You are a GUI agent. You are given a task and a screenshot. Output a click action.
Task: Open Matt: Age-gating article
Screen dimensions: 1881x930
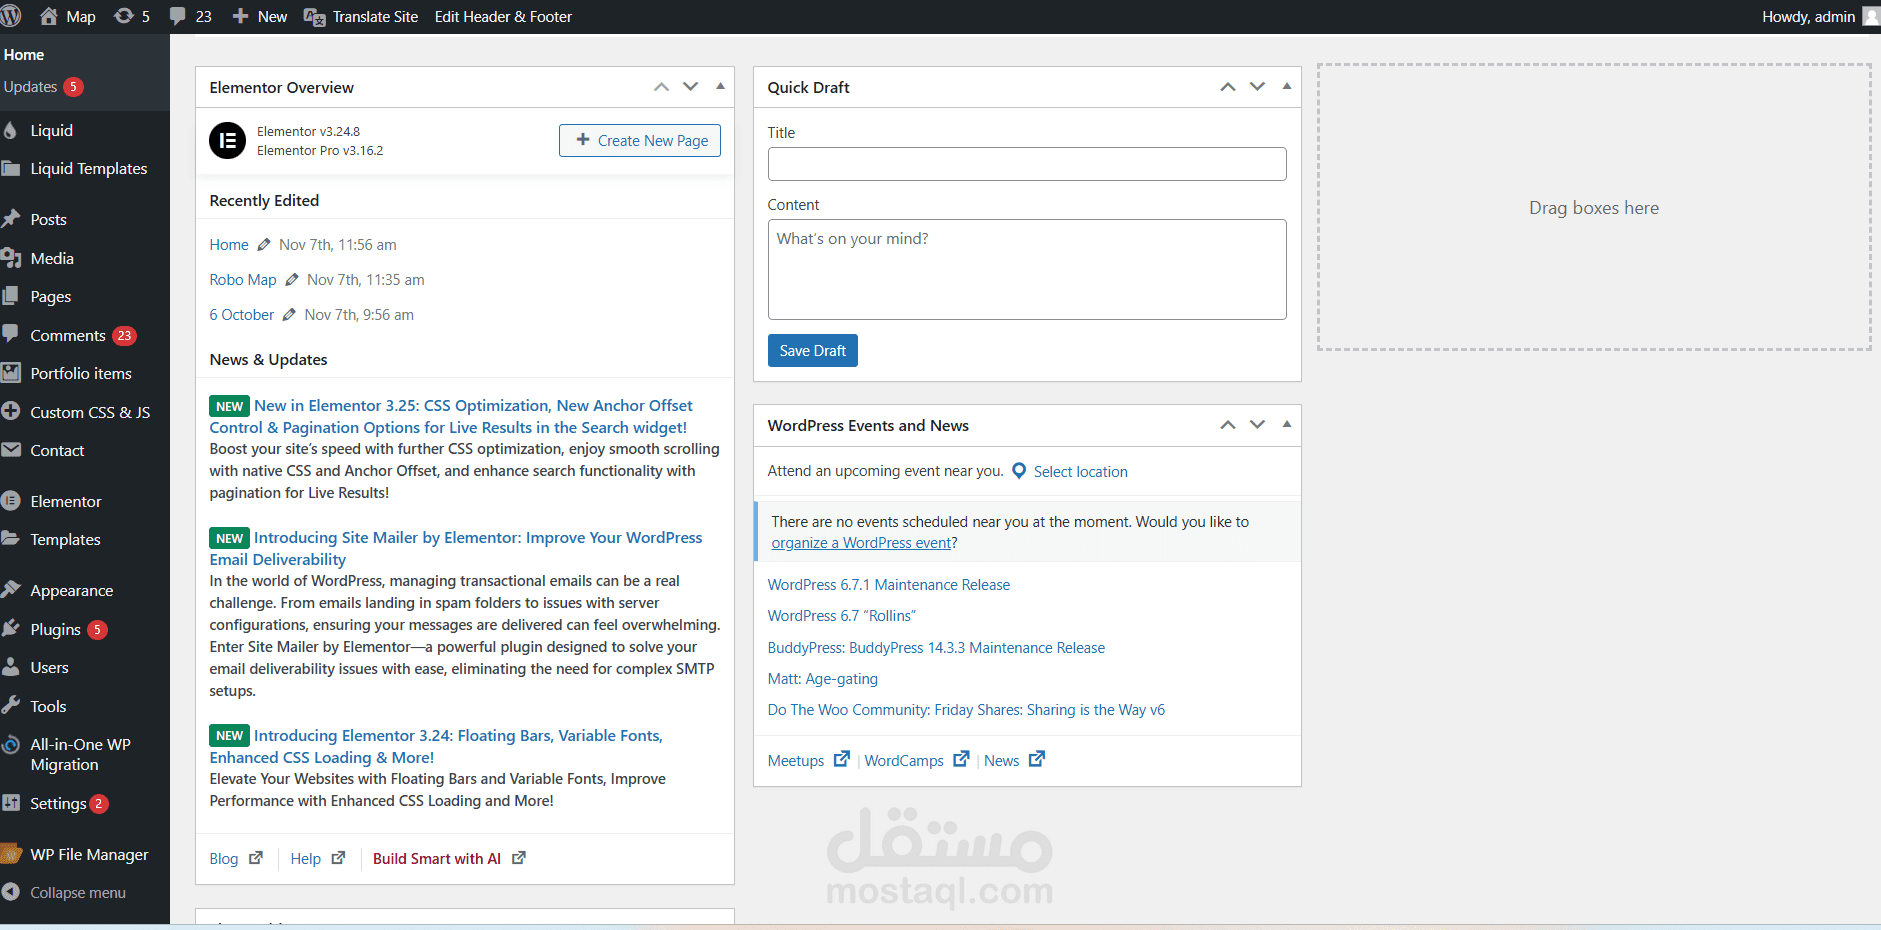click(822, 678)
